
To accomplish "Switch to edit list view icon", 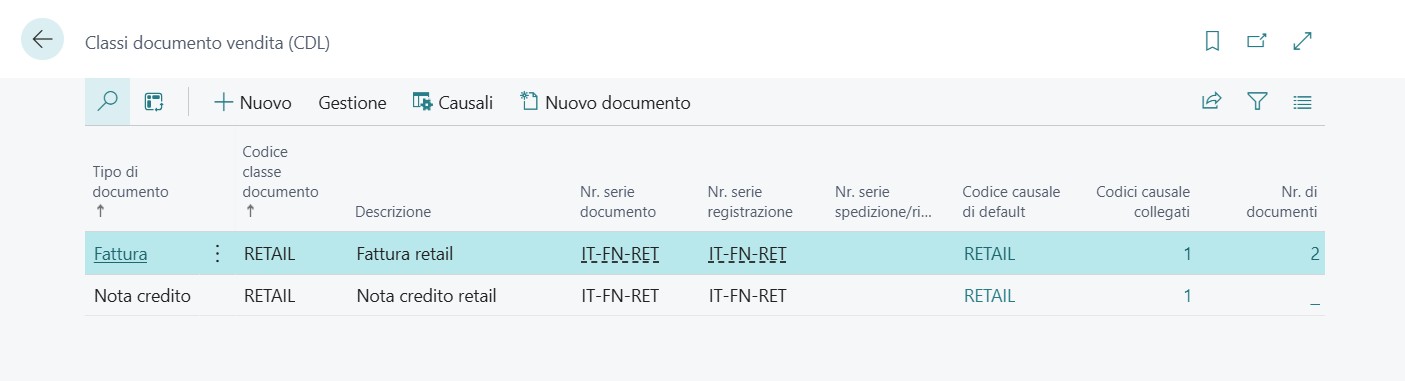I will tap(154, 102).
